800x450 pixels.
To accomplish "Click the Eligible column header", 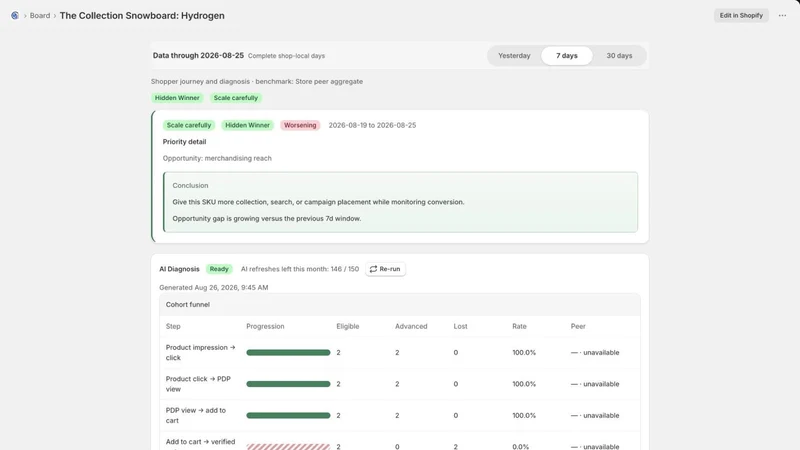I will (x=347, y=327).
